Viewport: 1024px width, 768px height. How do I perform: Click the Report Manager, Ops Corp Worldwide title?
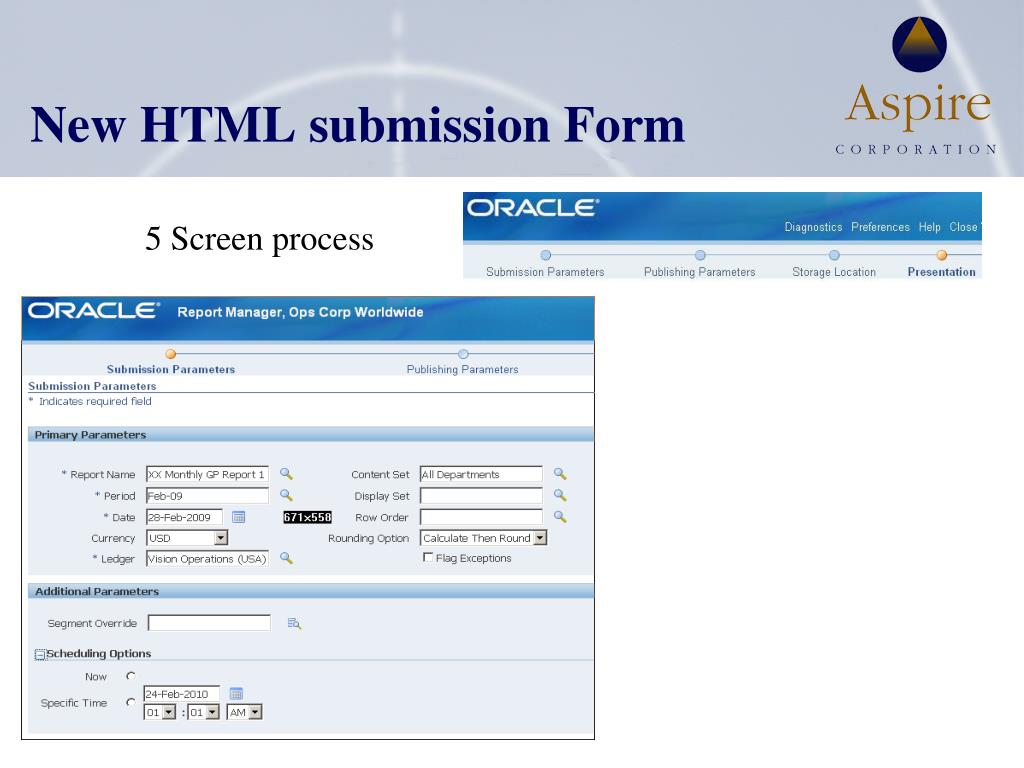[300, 312]
